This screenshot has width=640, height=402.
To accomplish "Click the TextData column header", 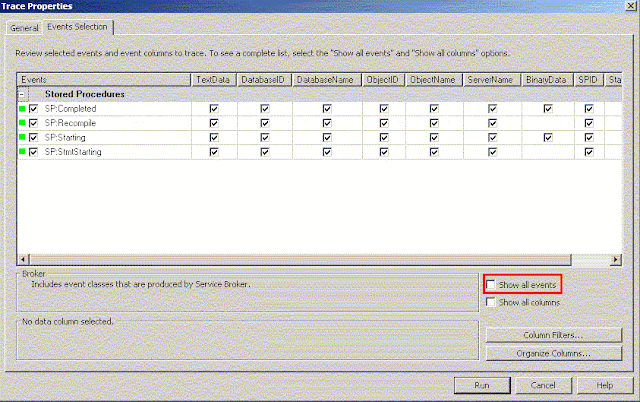I will click(x=213, y=80).
